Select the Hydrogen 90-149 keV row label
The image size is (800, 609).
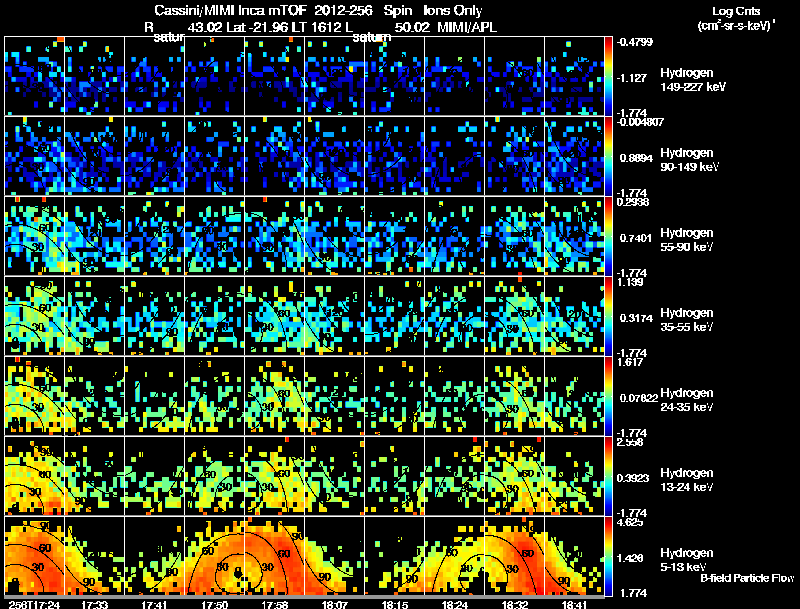pyautogui.click(x=689, y=160)
